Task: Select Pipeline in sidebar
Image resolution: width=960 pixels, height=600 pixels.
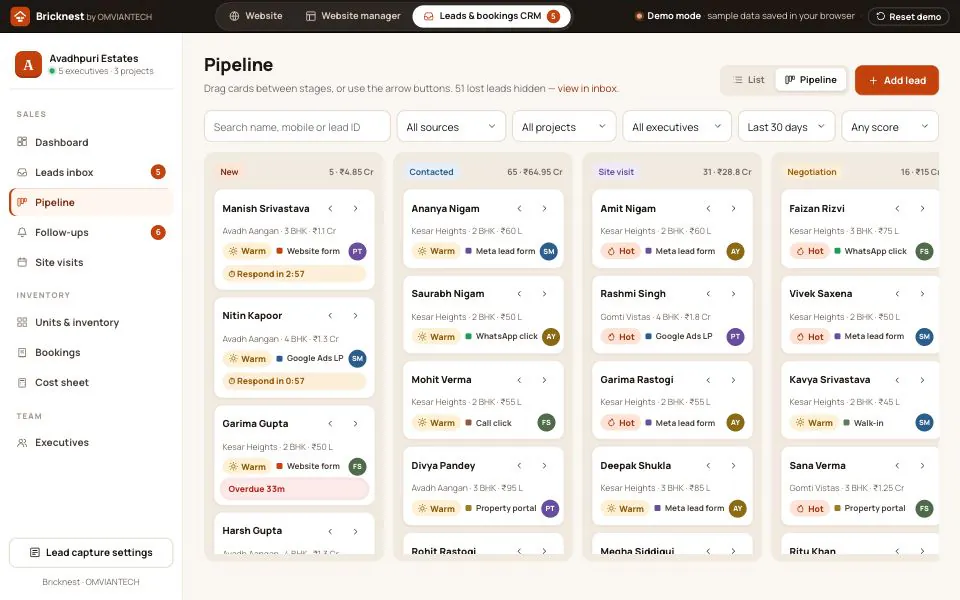Action: [91, 202]
